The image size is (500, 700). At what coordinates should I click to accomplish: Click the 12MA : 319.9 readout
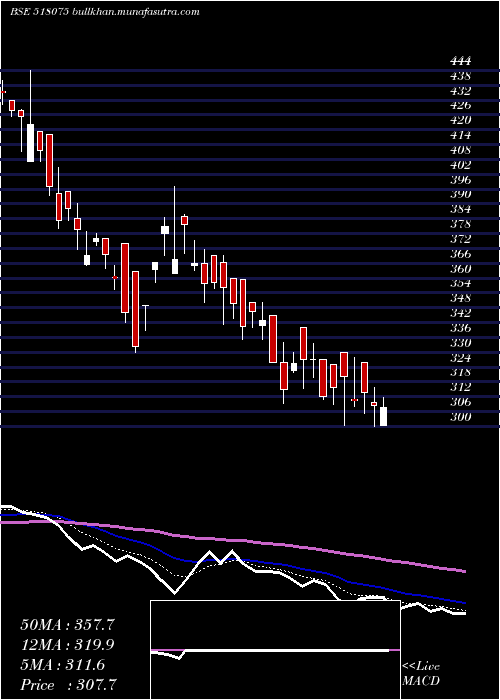67,645
